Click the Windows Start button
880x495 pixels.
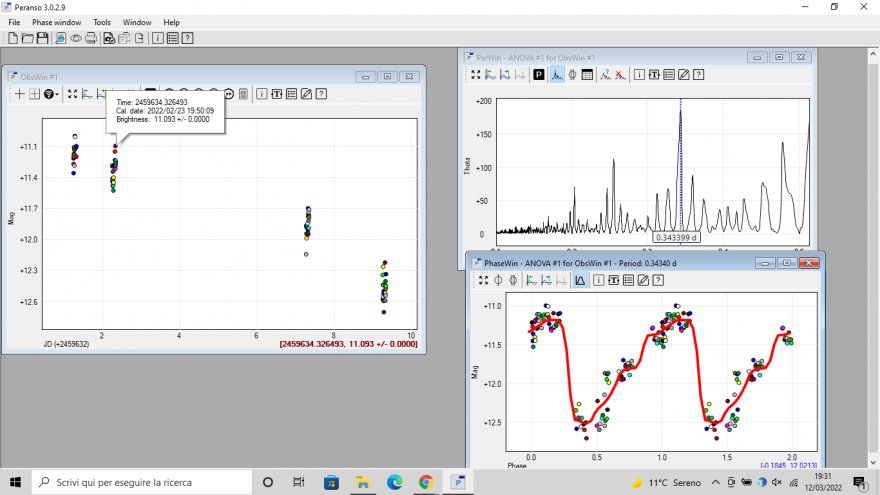click(16, 482)
